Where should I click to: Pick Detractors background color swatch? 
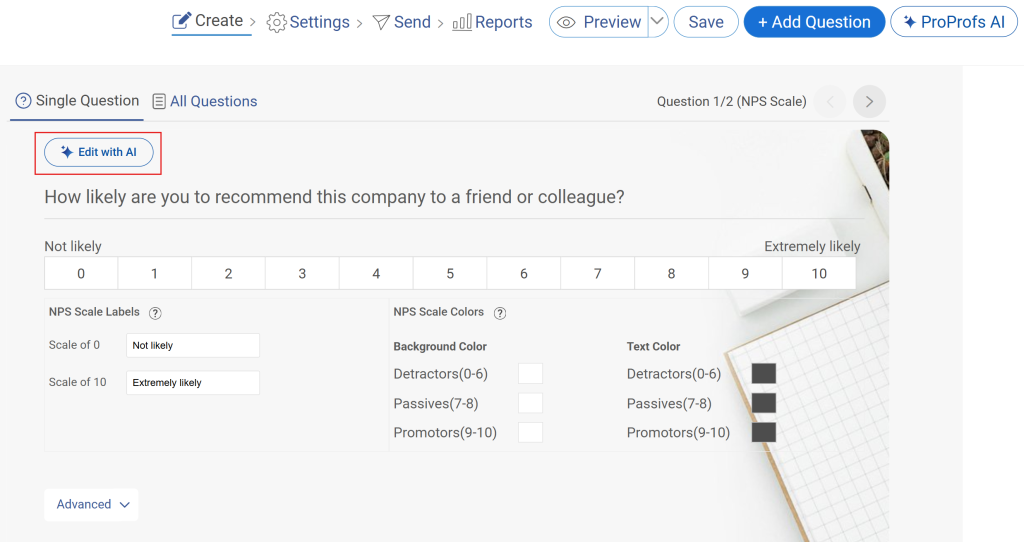(530, 374)
